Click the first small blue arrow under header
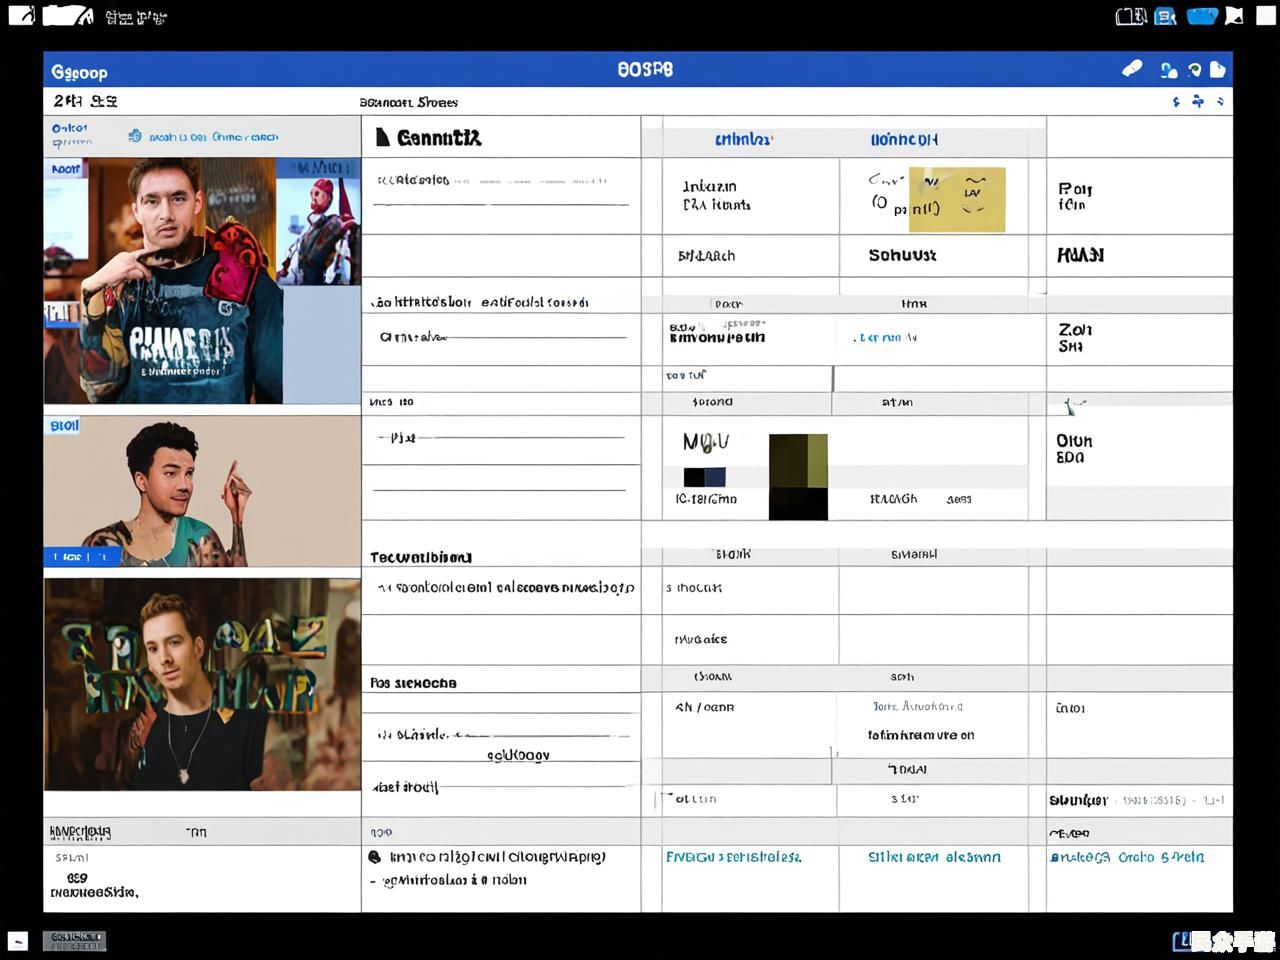 coord(1176,102)
